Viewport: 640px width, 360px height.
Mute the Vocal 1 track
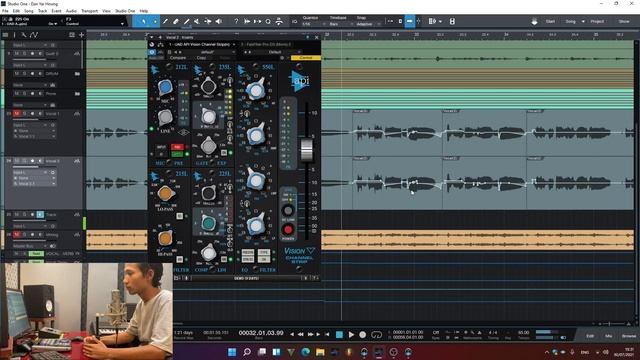click(x=17, y=113)
